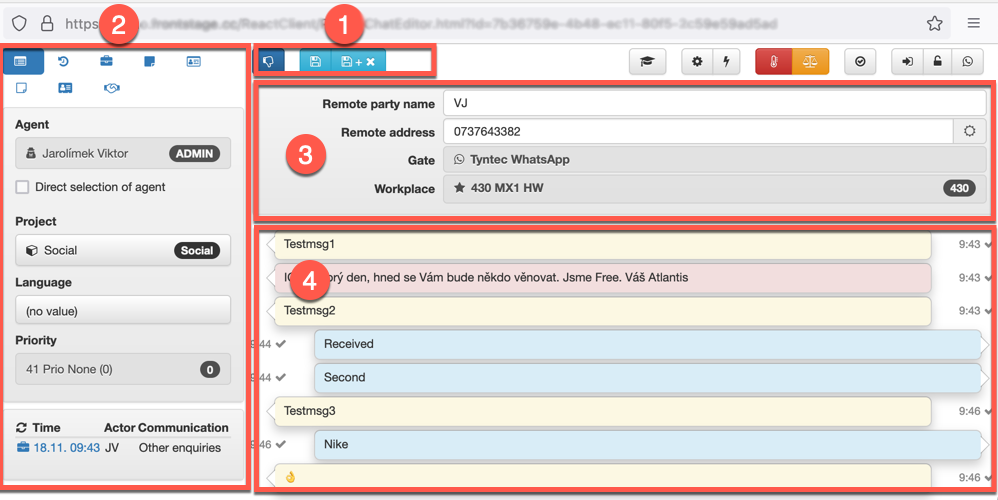Click the lightning bolt button
Image resolution: width=998 pixels, height=500 pixels.
[726, 62]
